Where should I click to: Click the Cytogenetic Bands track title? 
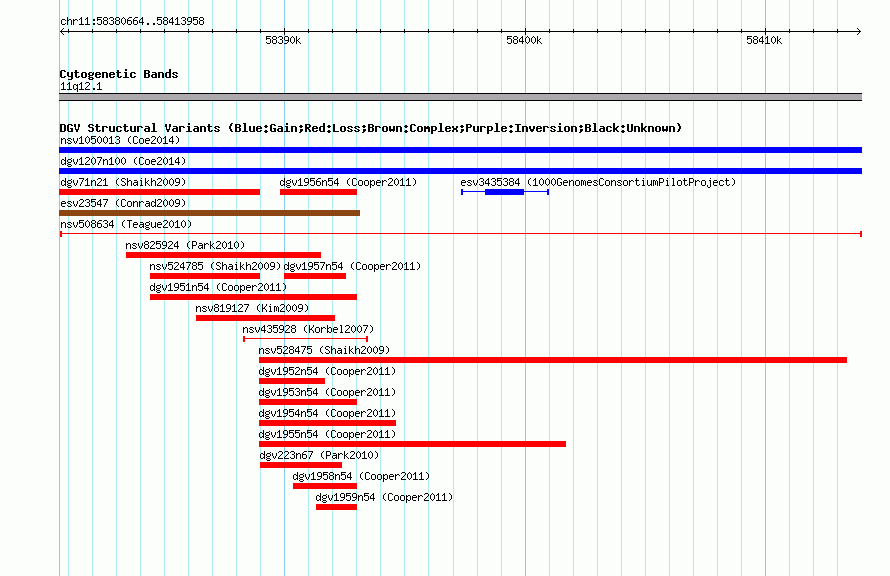point(119,74)
